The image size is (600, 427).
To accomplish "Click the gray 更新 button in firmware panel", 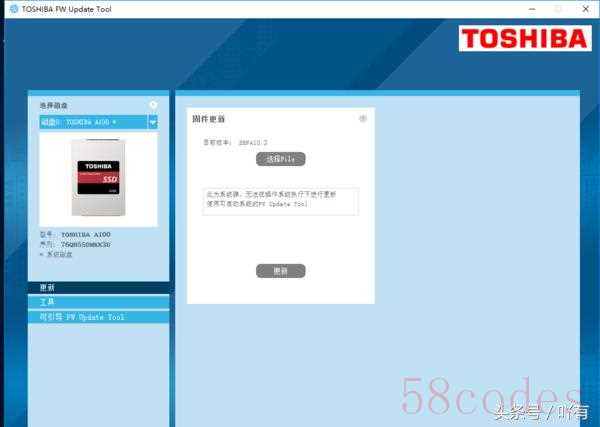I will [281, 271].
